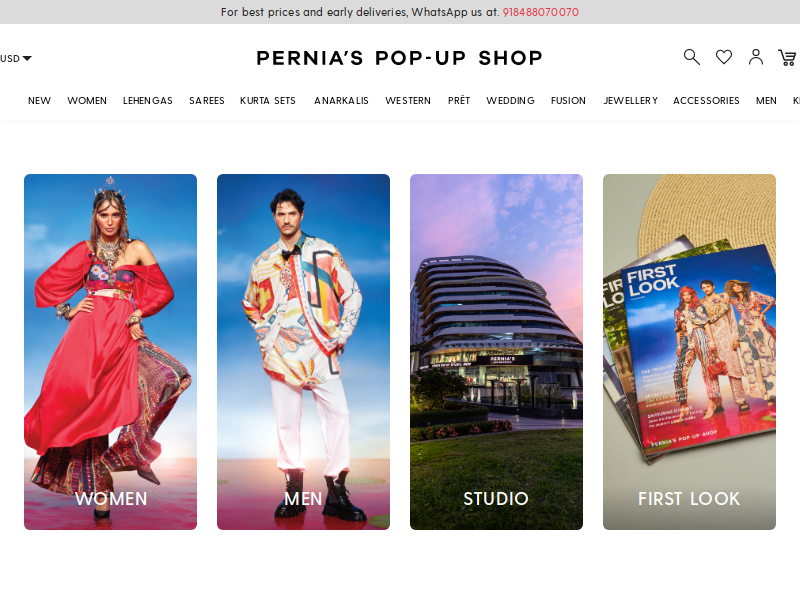Open the ACCESSORIES navigation item
The image size is (800, 600).
point(706,101)
